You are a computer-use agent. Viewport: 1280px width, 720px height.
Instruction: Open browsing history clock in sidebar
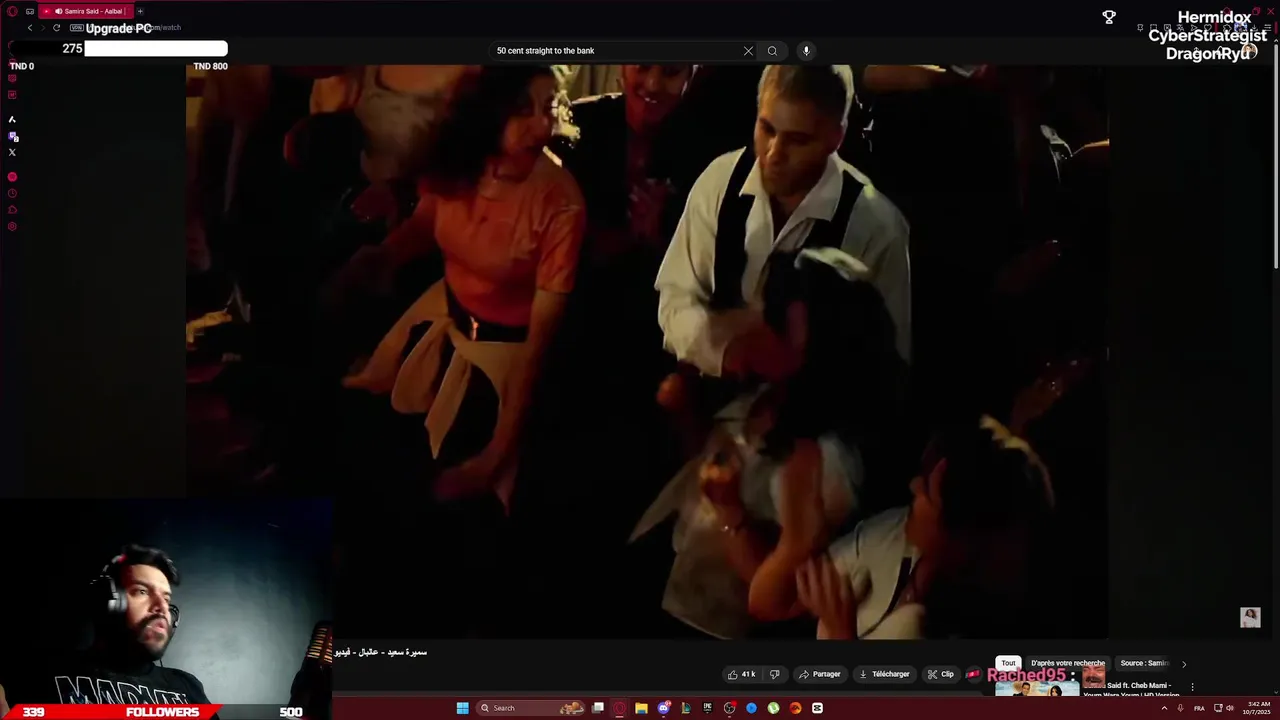click(12, 193)
